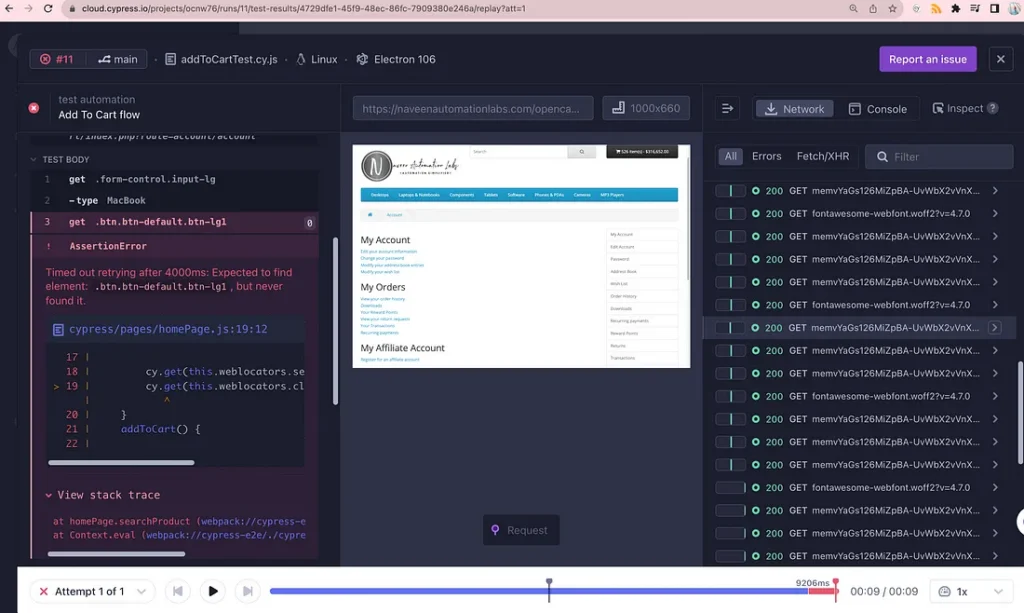Collapse the right devtools panel
Screen dimensions: 1024x613
click(727, 109)
